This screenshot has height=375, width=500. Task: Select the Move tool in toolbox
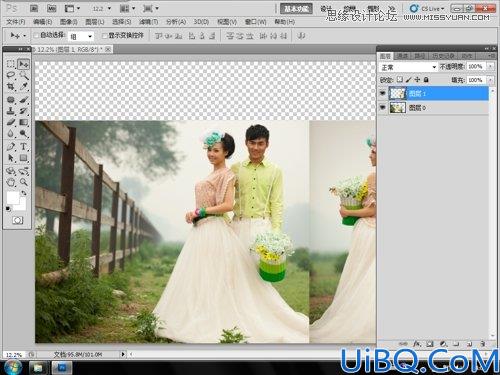pos(23,63)
